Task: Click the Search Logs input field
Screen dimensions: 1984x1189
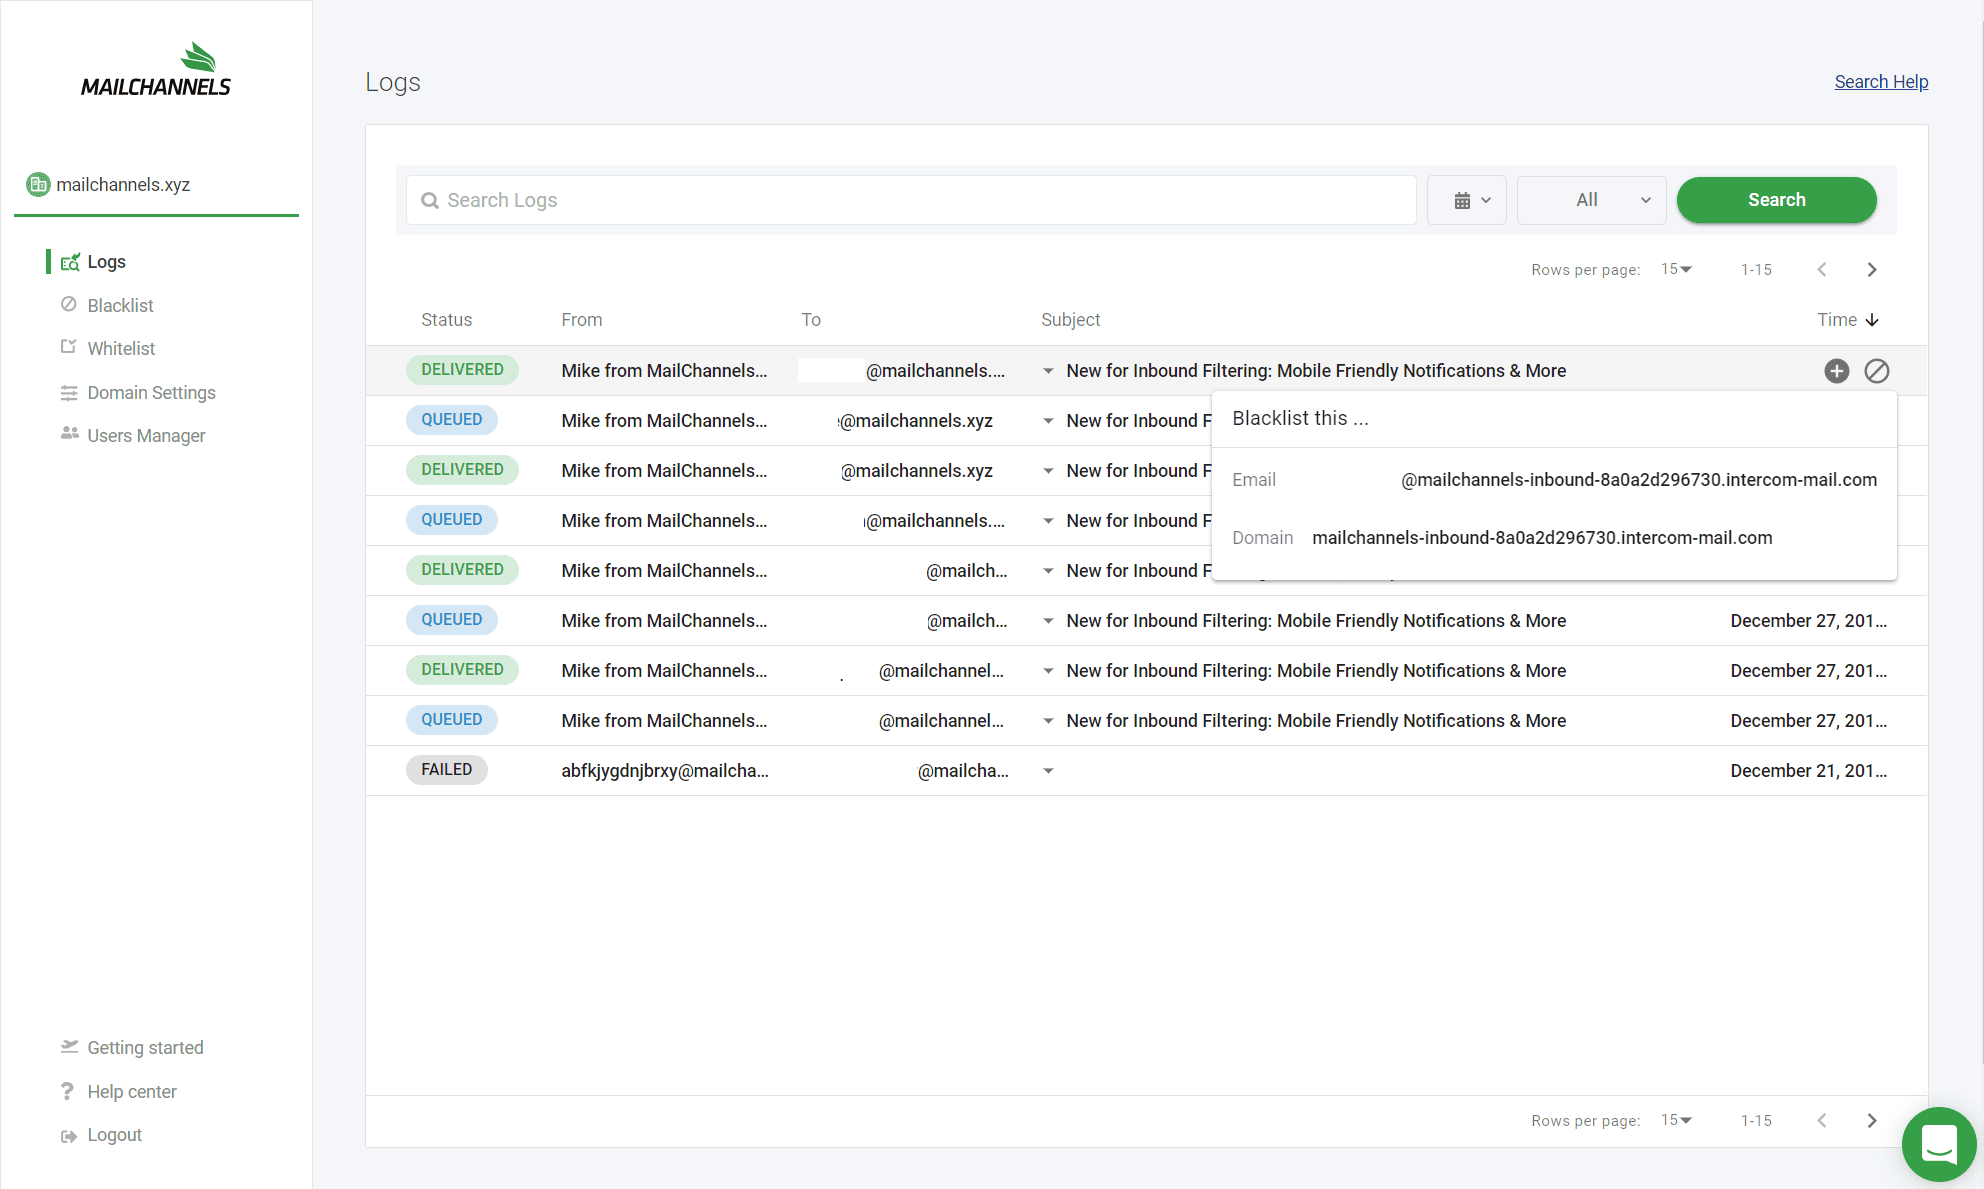Action: 910,200
